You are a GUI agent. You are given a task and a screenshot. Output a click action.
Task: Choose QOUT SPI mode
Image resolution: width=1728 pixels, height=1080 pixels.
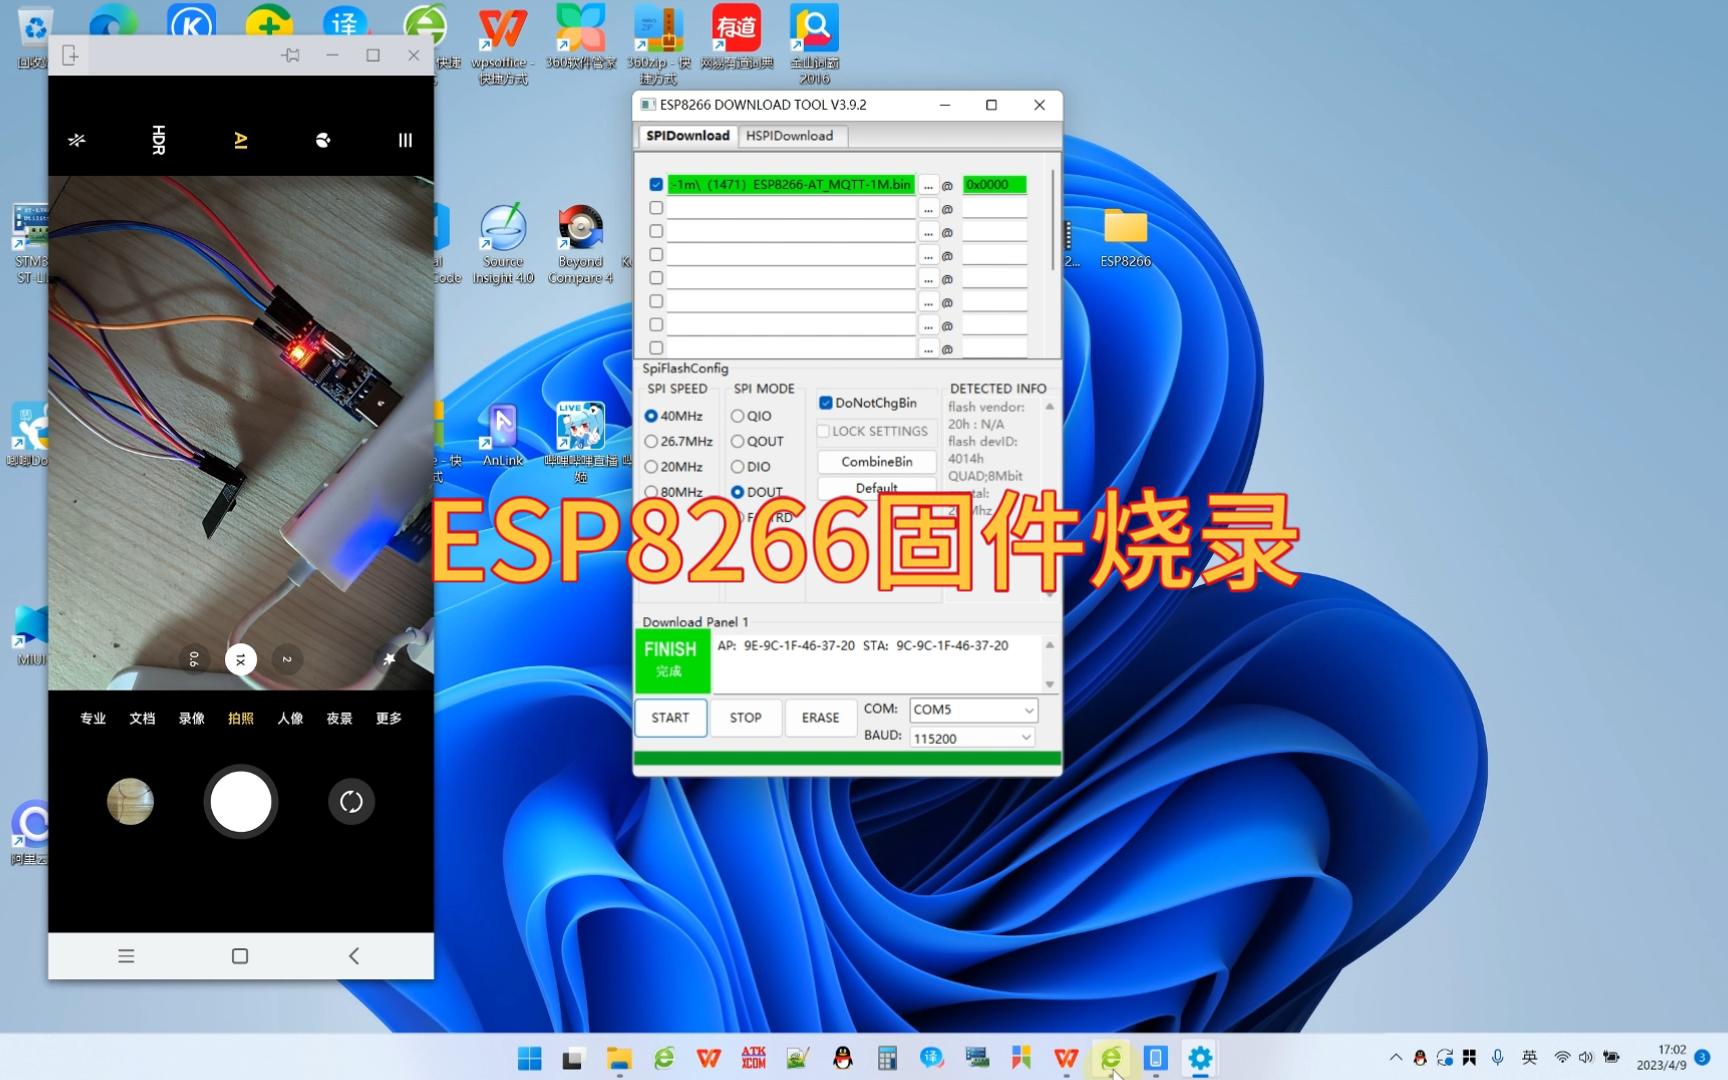757,441
